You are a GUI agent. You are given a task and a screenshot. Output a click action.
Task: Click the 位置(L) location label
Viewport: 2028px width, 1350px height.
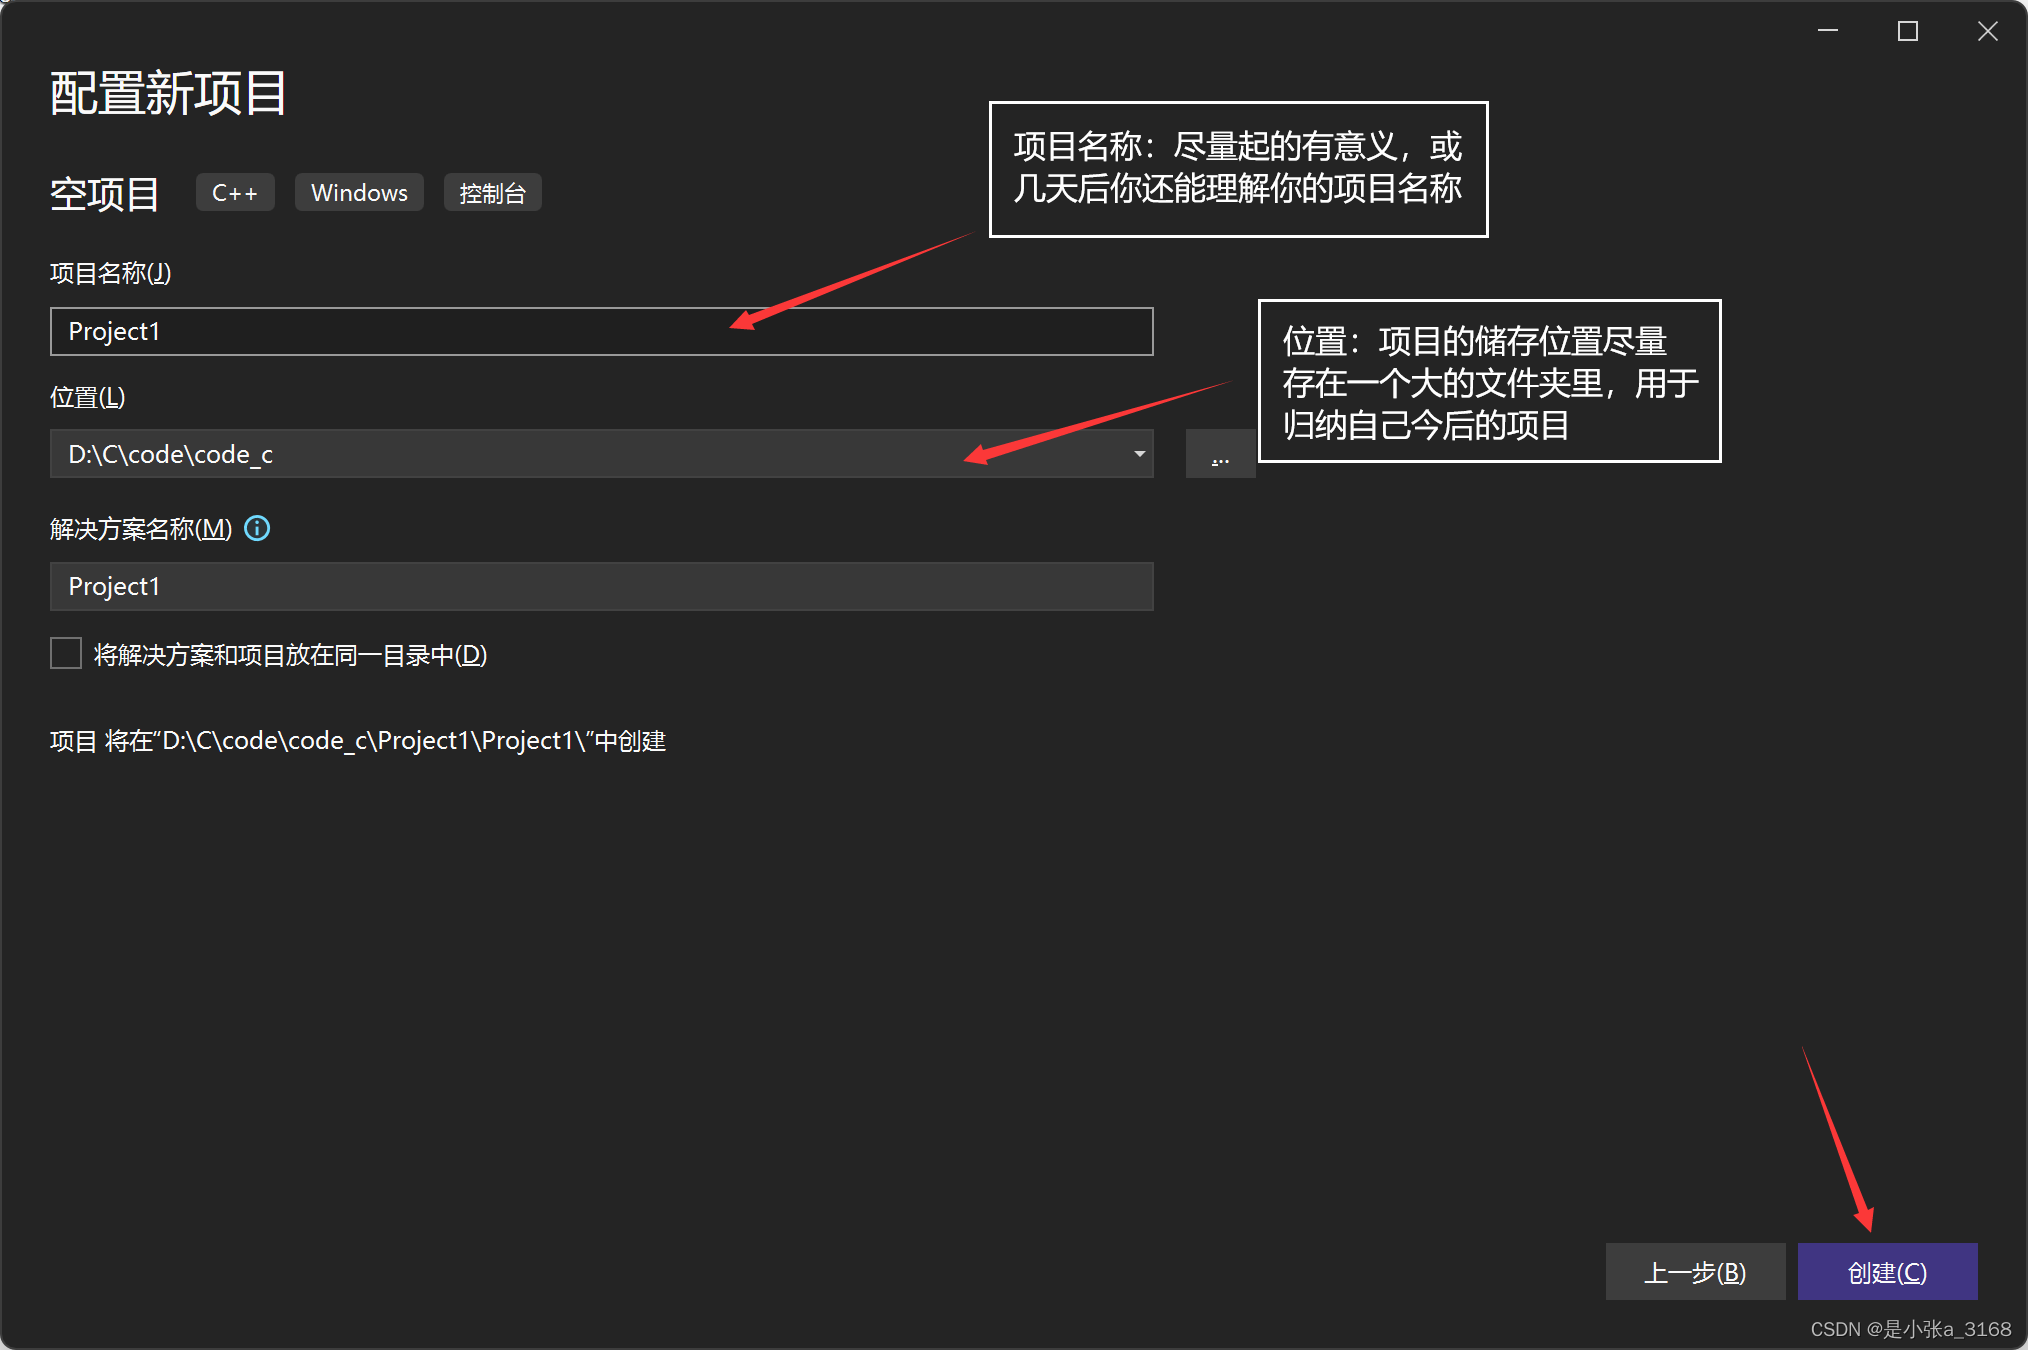[x=88, y=397]
